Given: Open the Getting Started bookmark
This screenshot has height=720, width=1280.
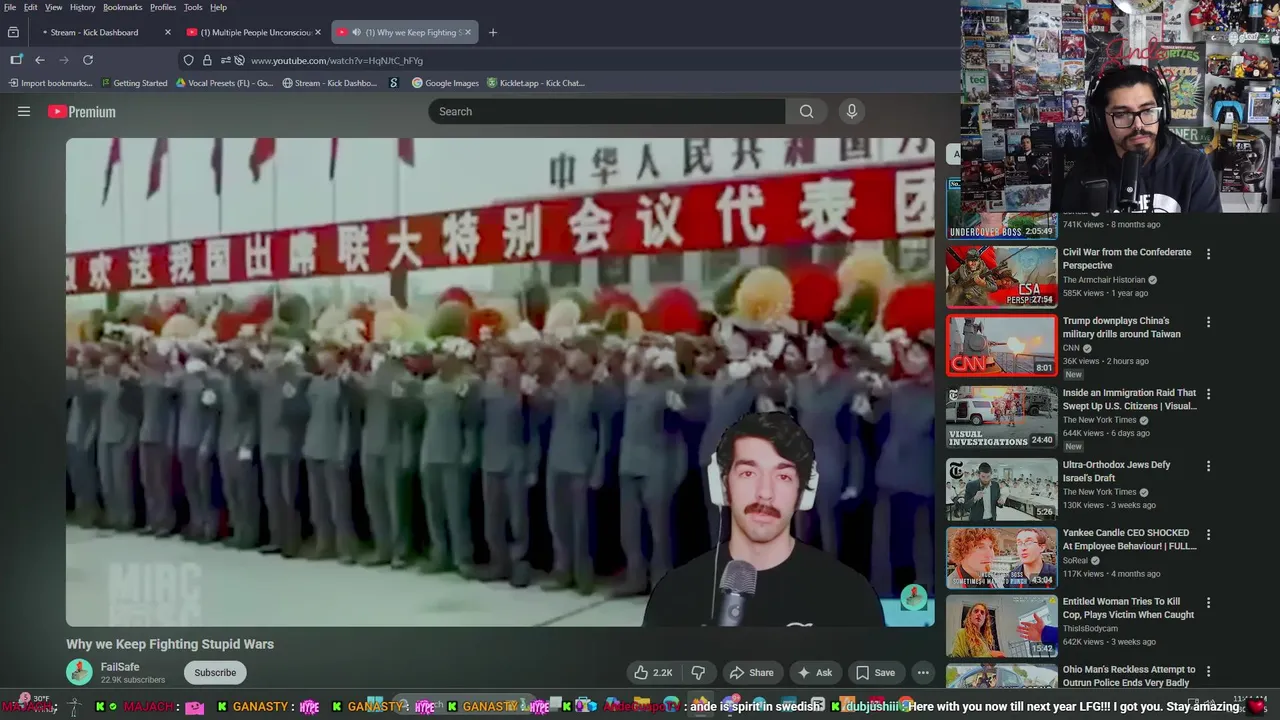Looking at the screenshot, I should 133,83.
